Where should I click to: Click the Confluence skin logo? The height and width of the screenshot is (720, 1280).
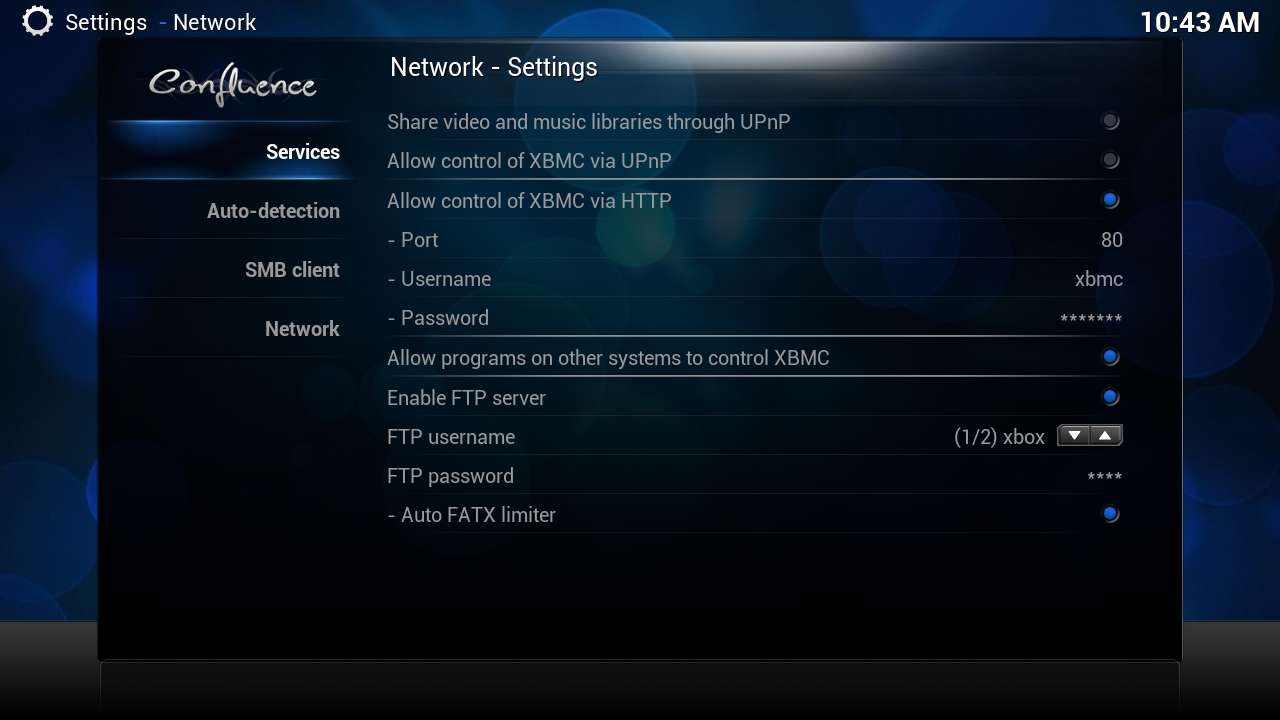click(x=232, y=84)
